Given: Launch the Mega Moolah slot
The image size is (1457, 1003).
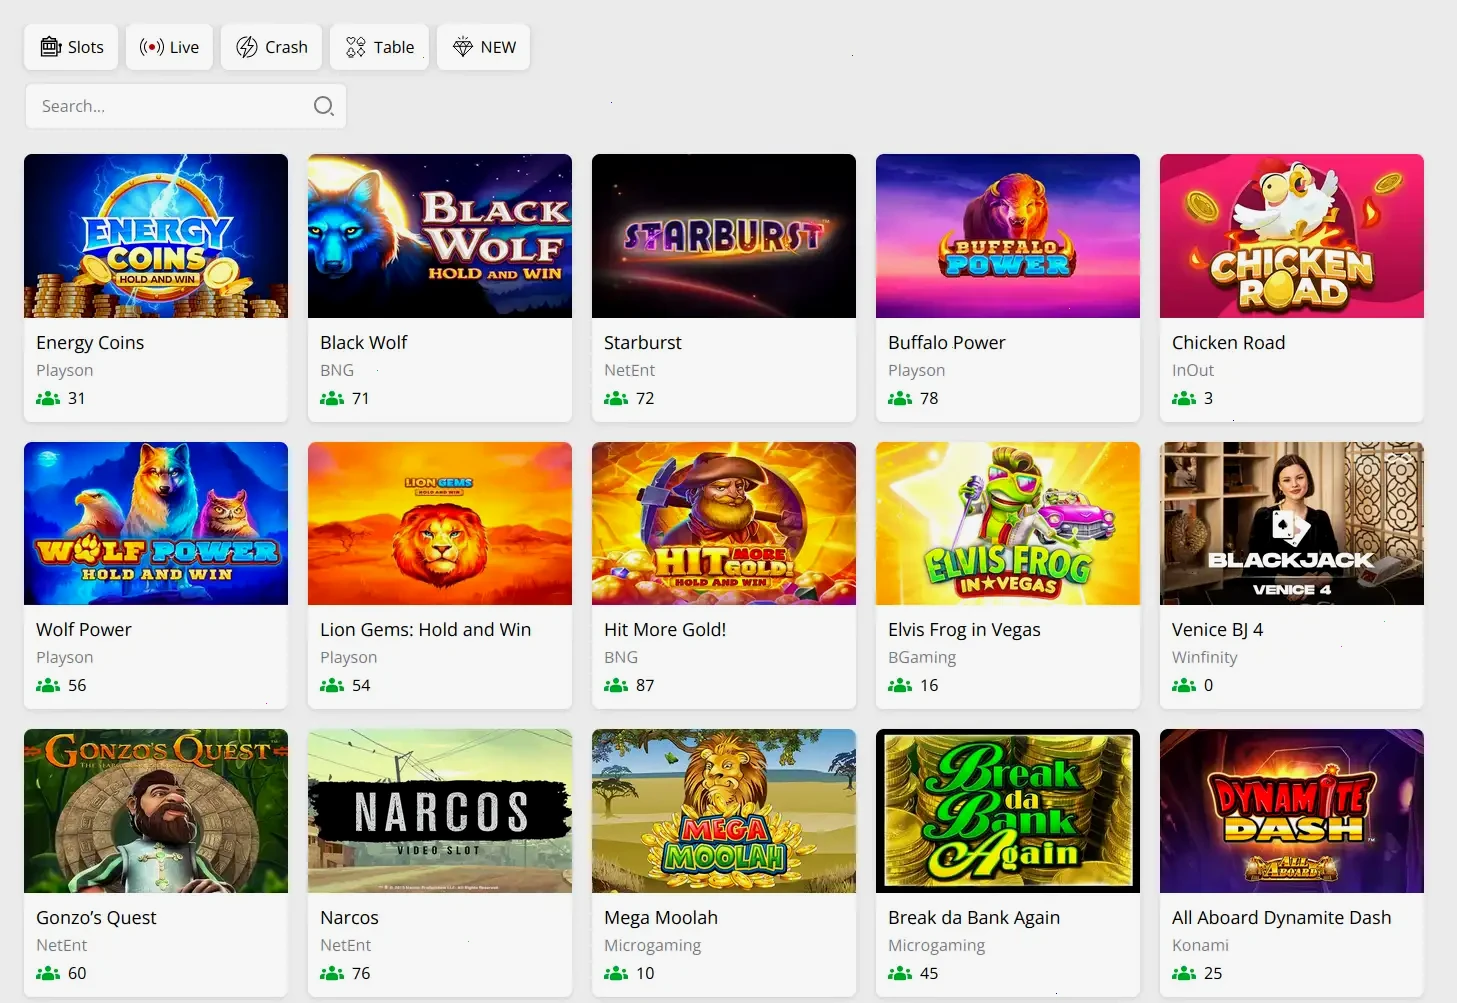Looking at the screenshot, I should 723,811.
